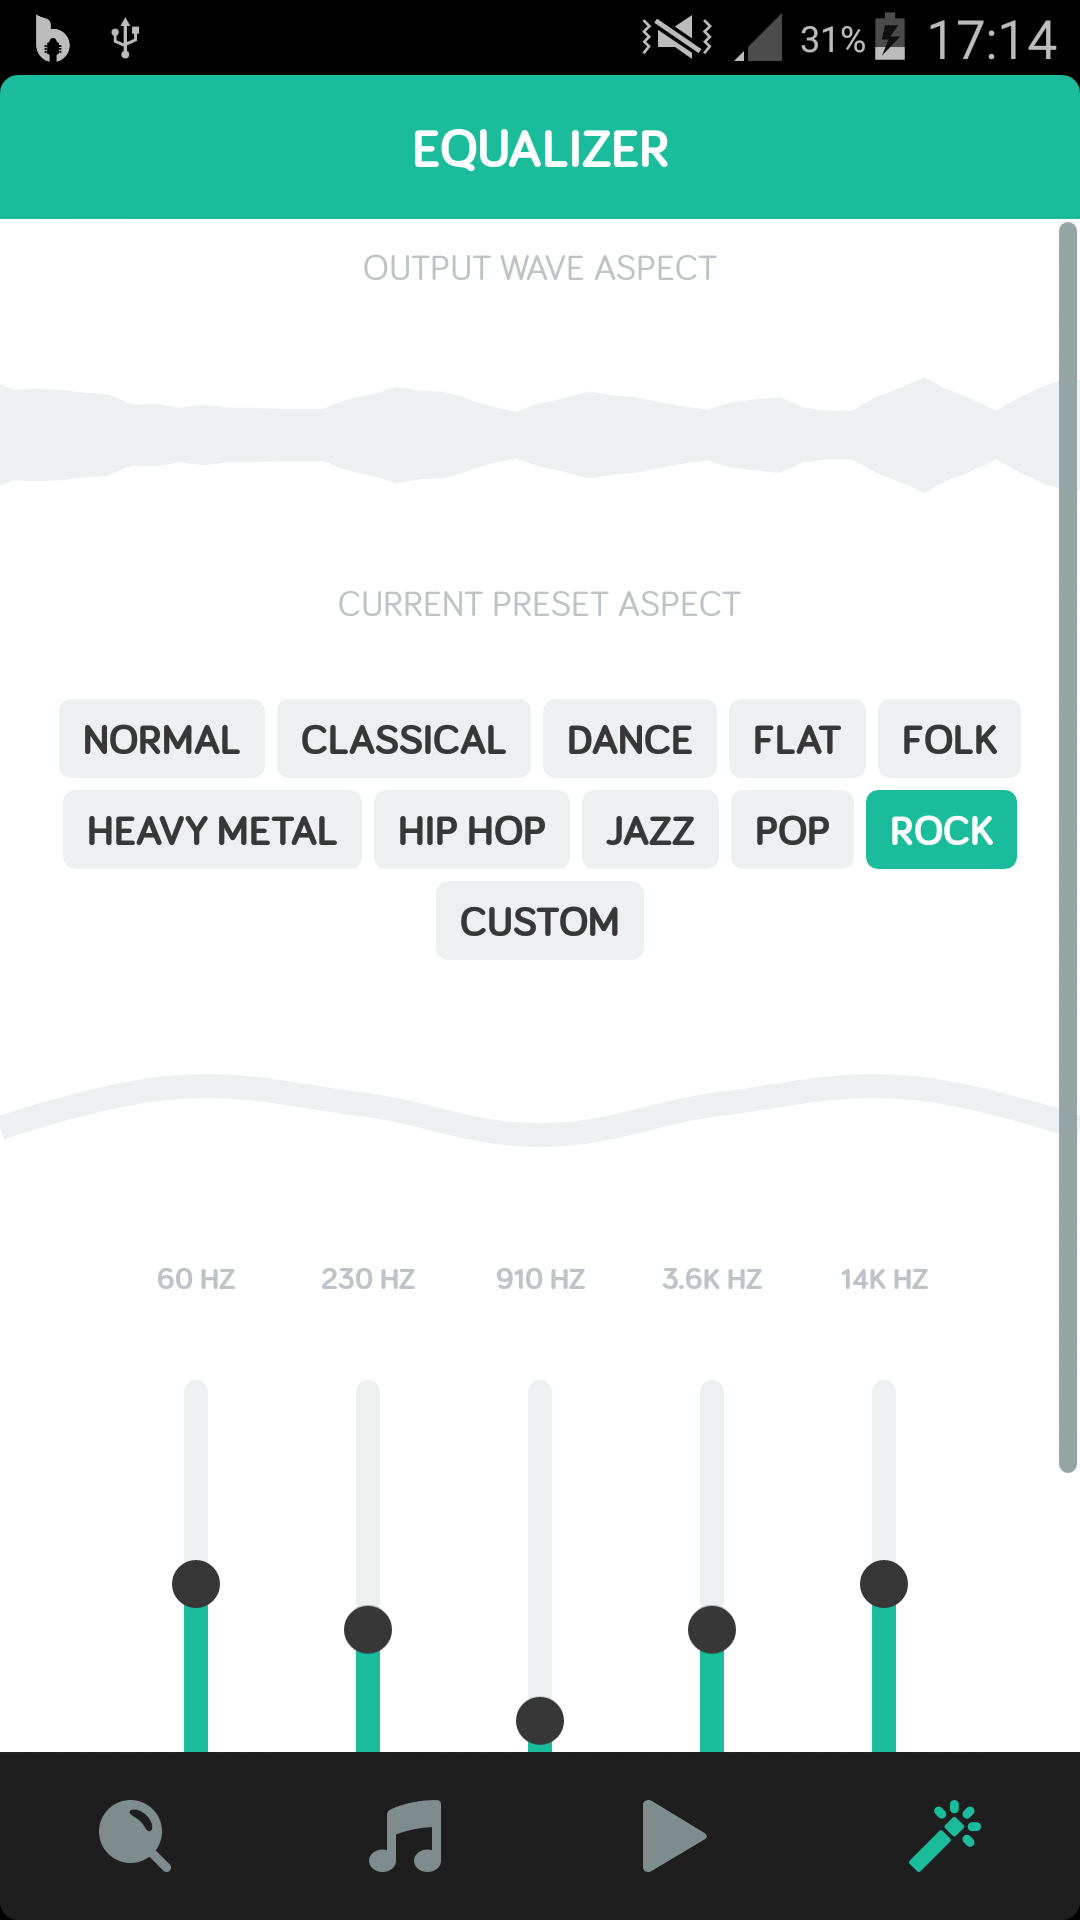Tap the CURRENT PRESET ASPECT label
1080x1920 pixels.
click(x=540, y=604)
